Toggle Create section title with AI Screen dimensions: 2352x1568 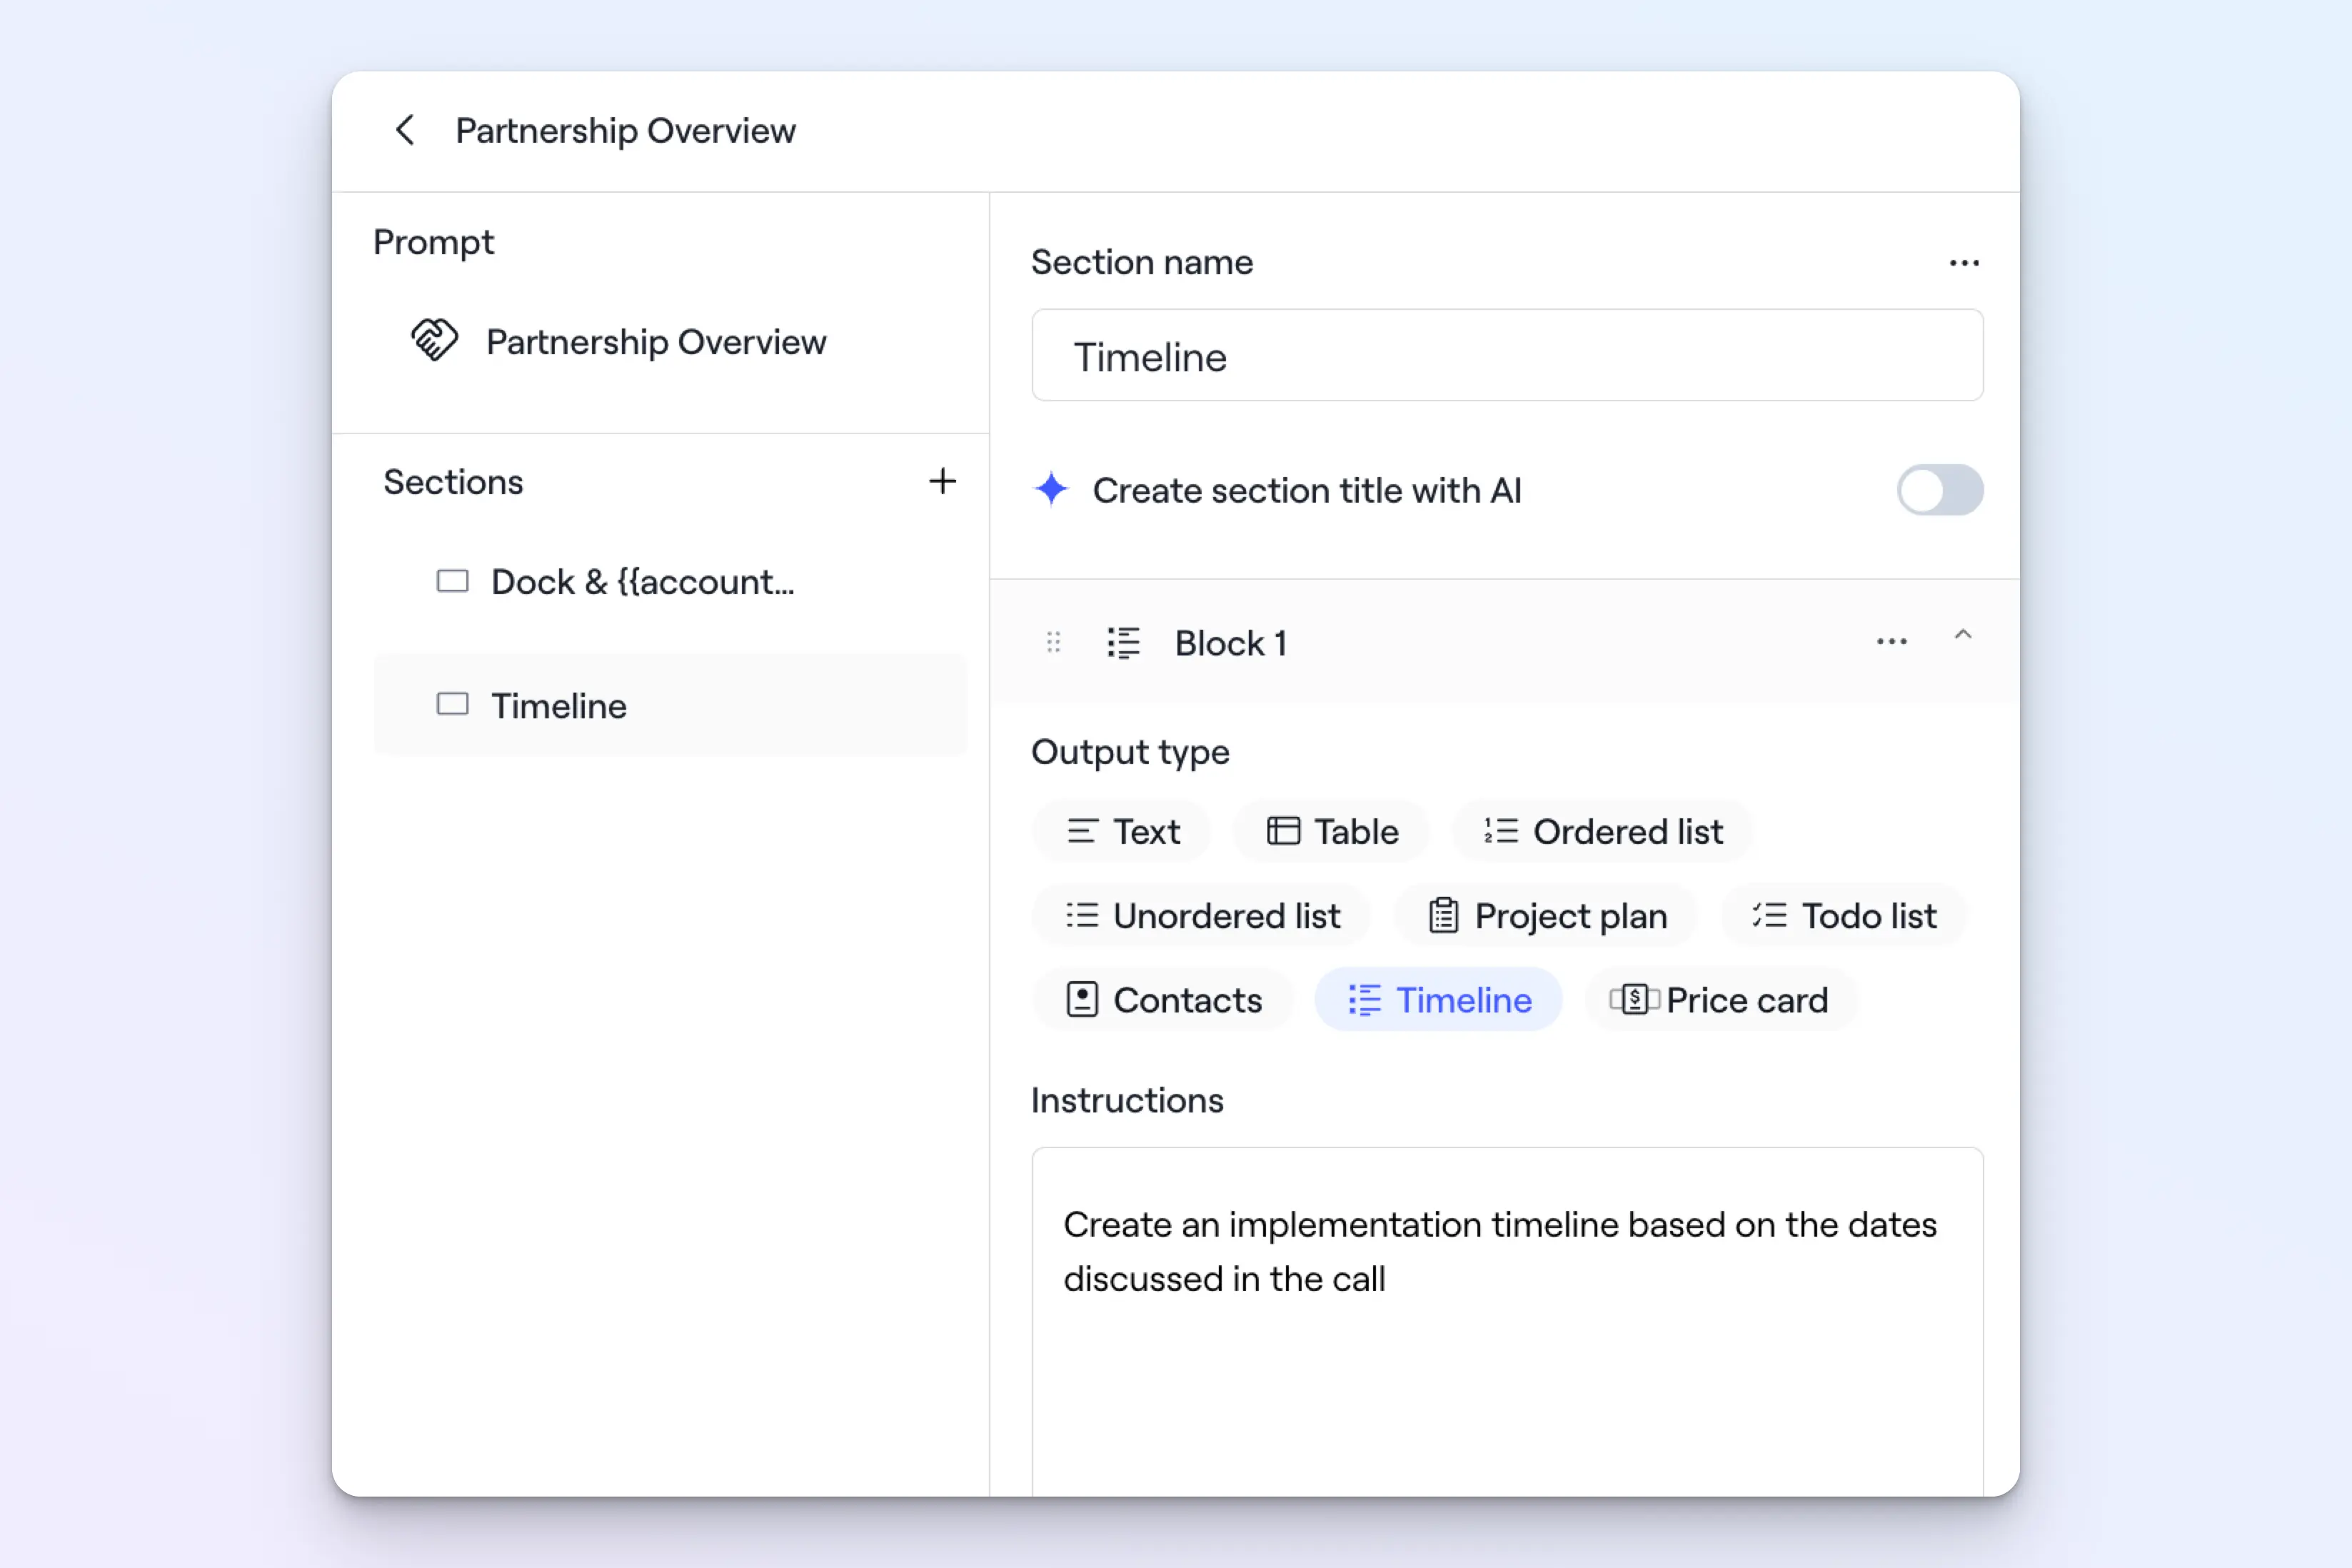[1939, 490]
